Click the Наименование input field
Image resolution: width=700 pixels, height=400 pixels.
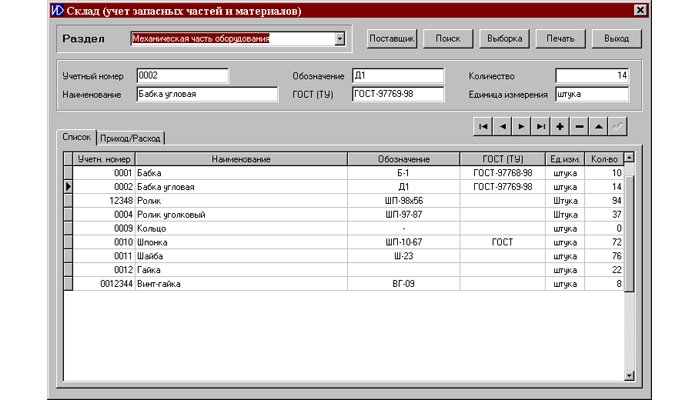click(207, 94)
